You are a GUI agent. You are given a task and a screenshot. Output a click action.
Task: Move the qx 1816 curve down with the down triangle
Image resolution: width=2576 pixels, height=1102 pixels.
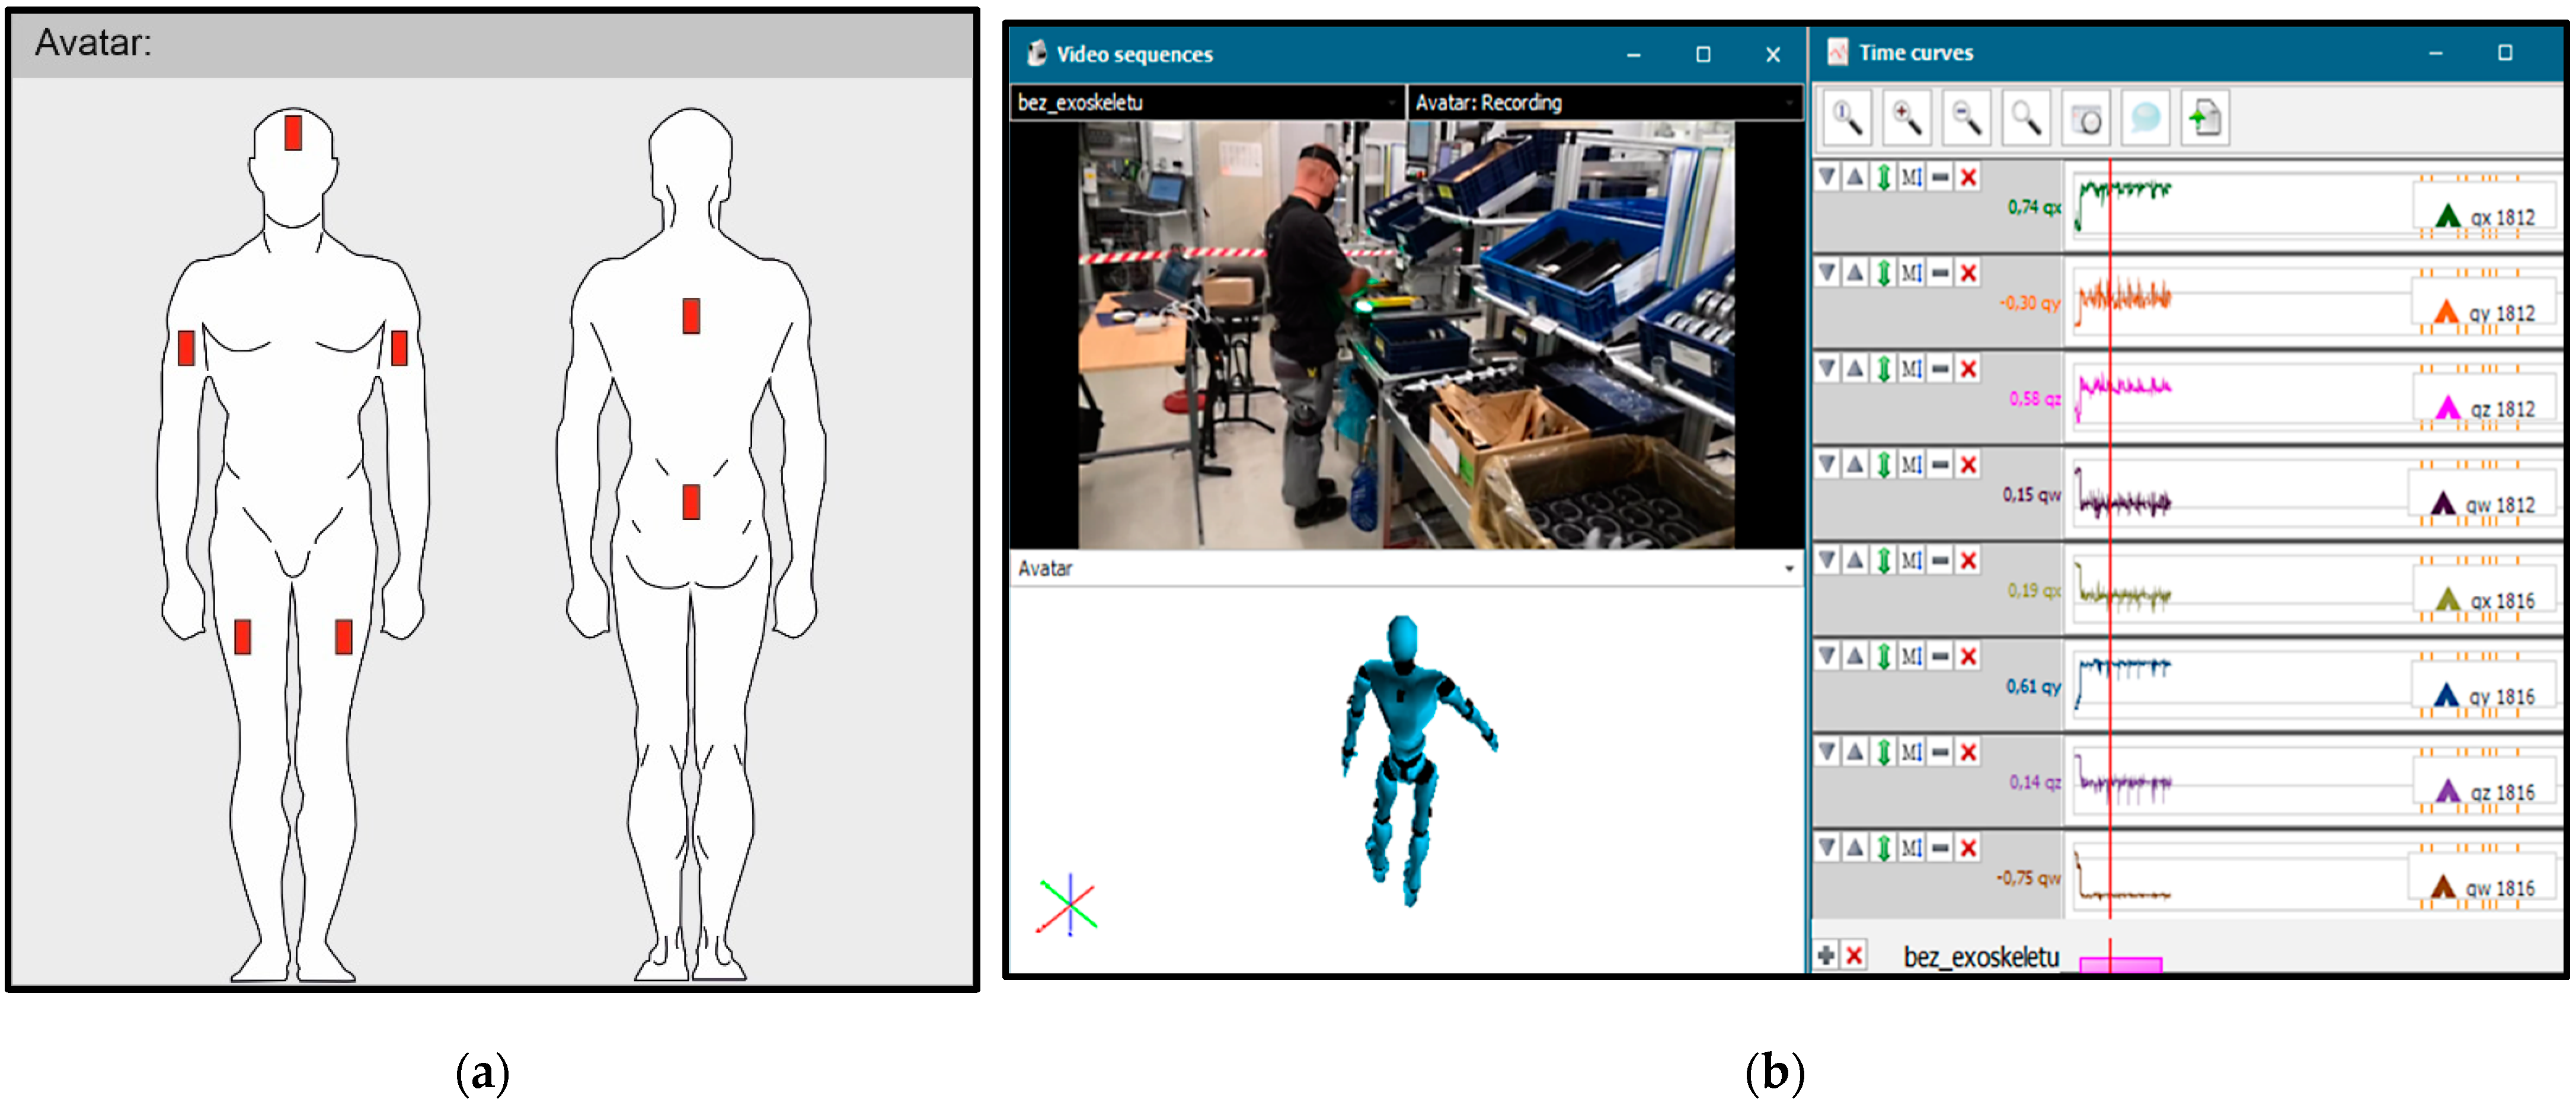click(1827, 560)
